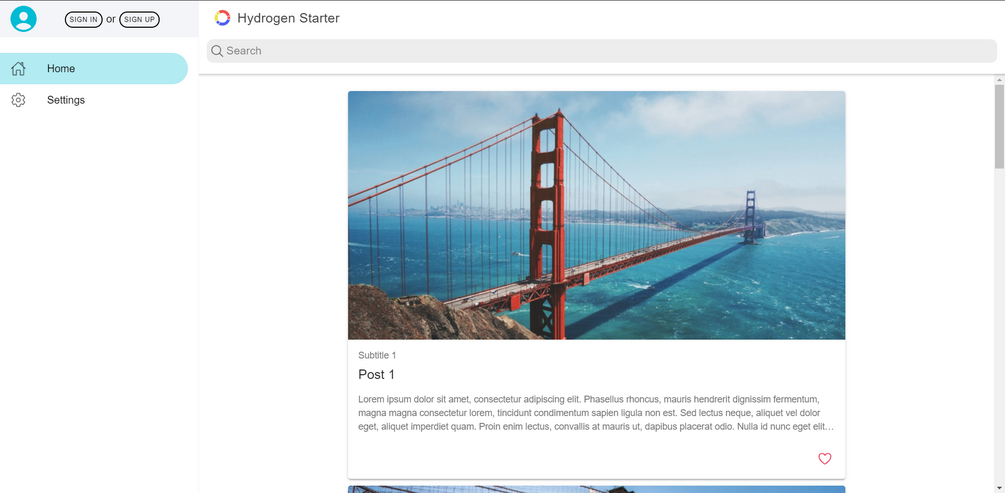Like Post 1 with the heart icon
Viewport: 1005px width, 493px height.
pos(825,458)
